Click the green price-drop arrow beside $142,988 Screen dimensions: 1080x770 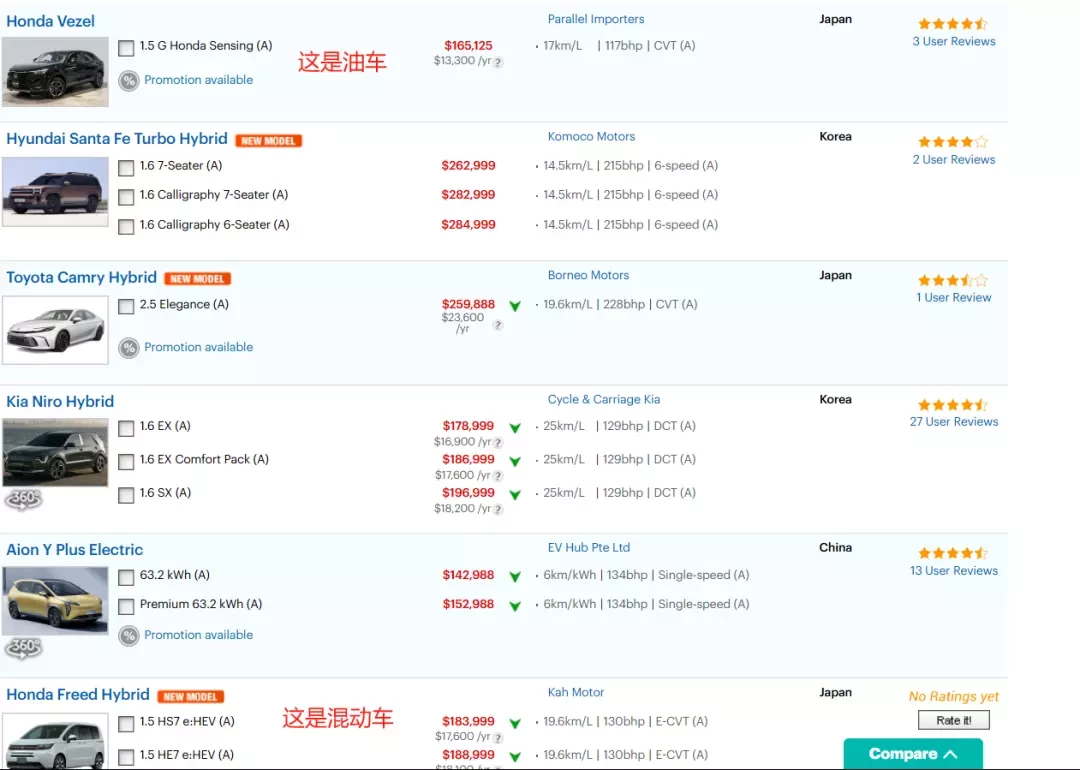click(515, 576)
